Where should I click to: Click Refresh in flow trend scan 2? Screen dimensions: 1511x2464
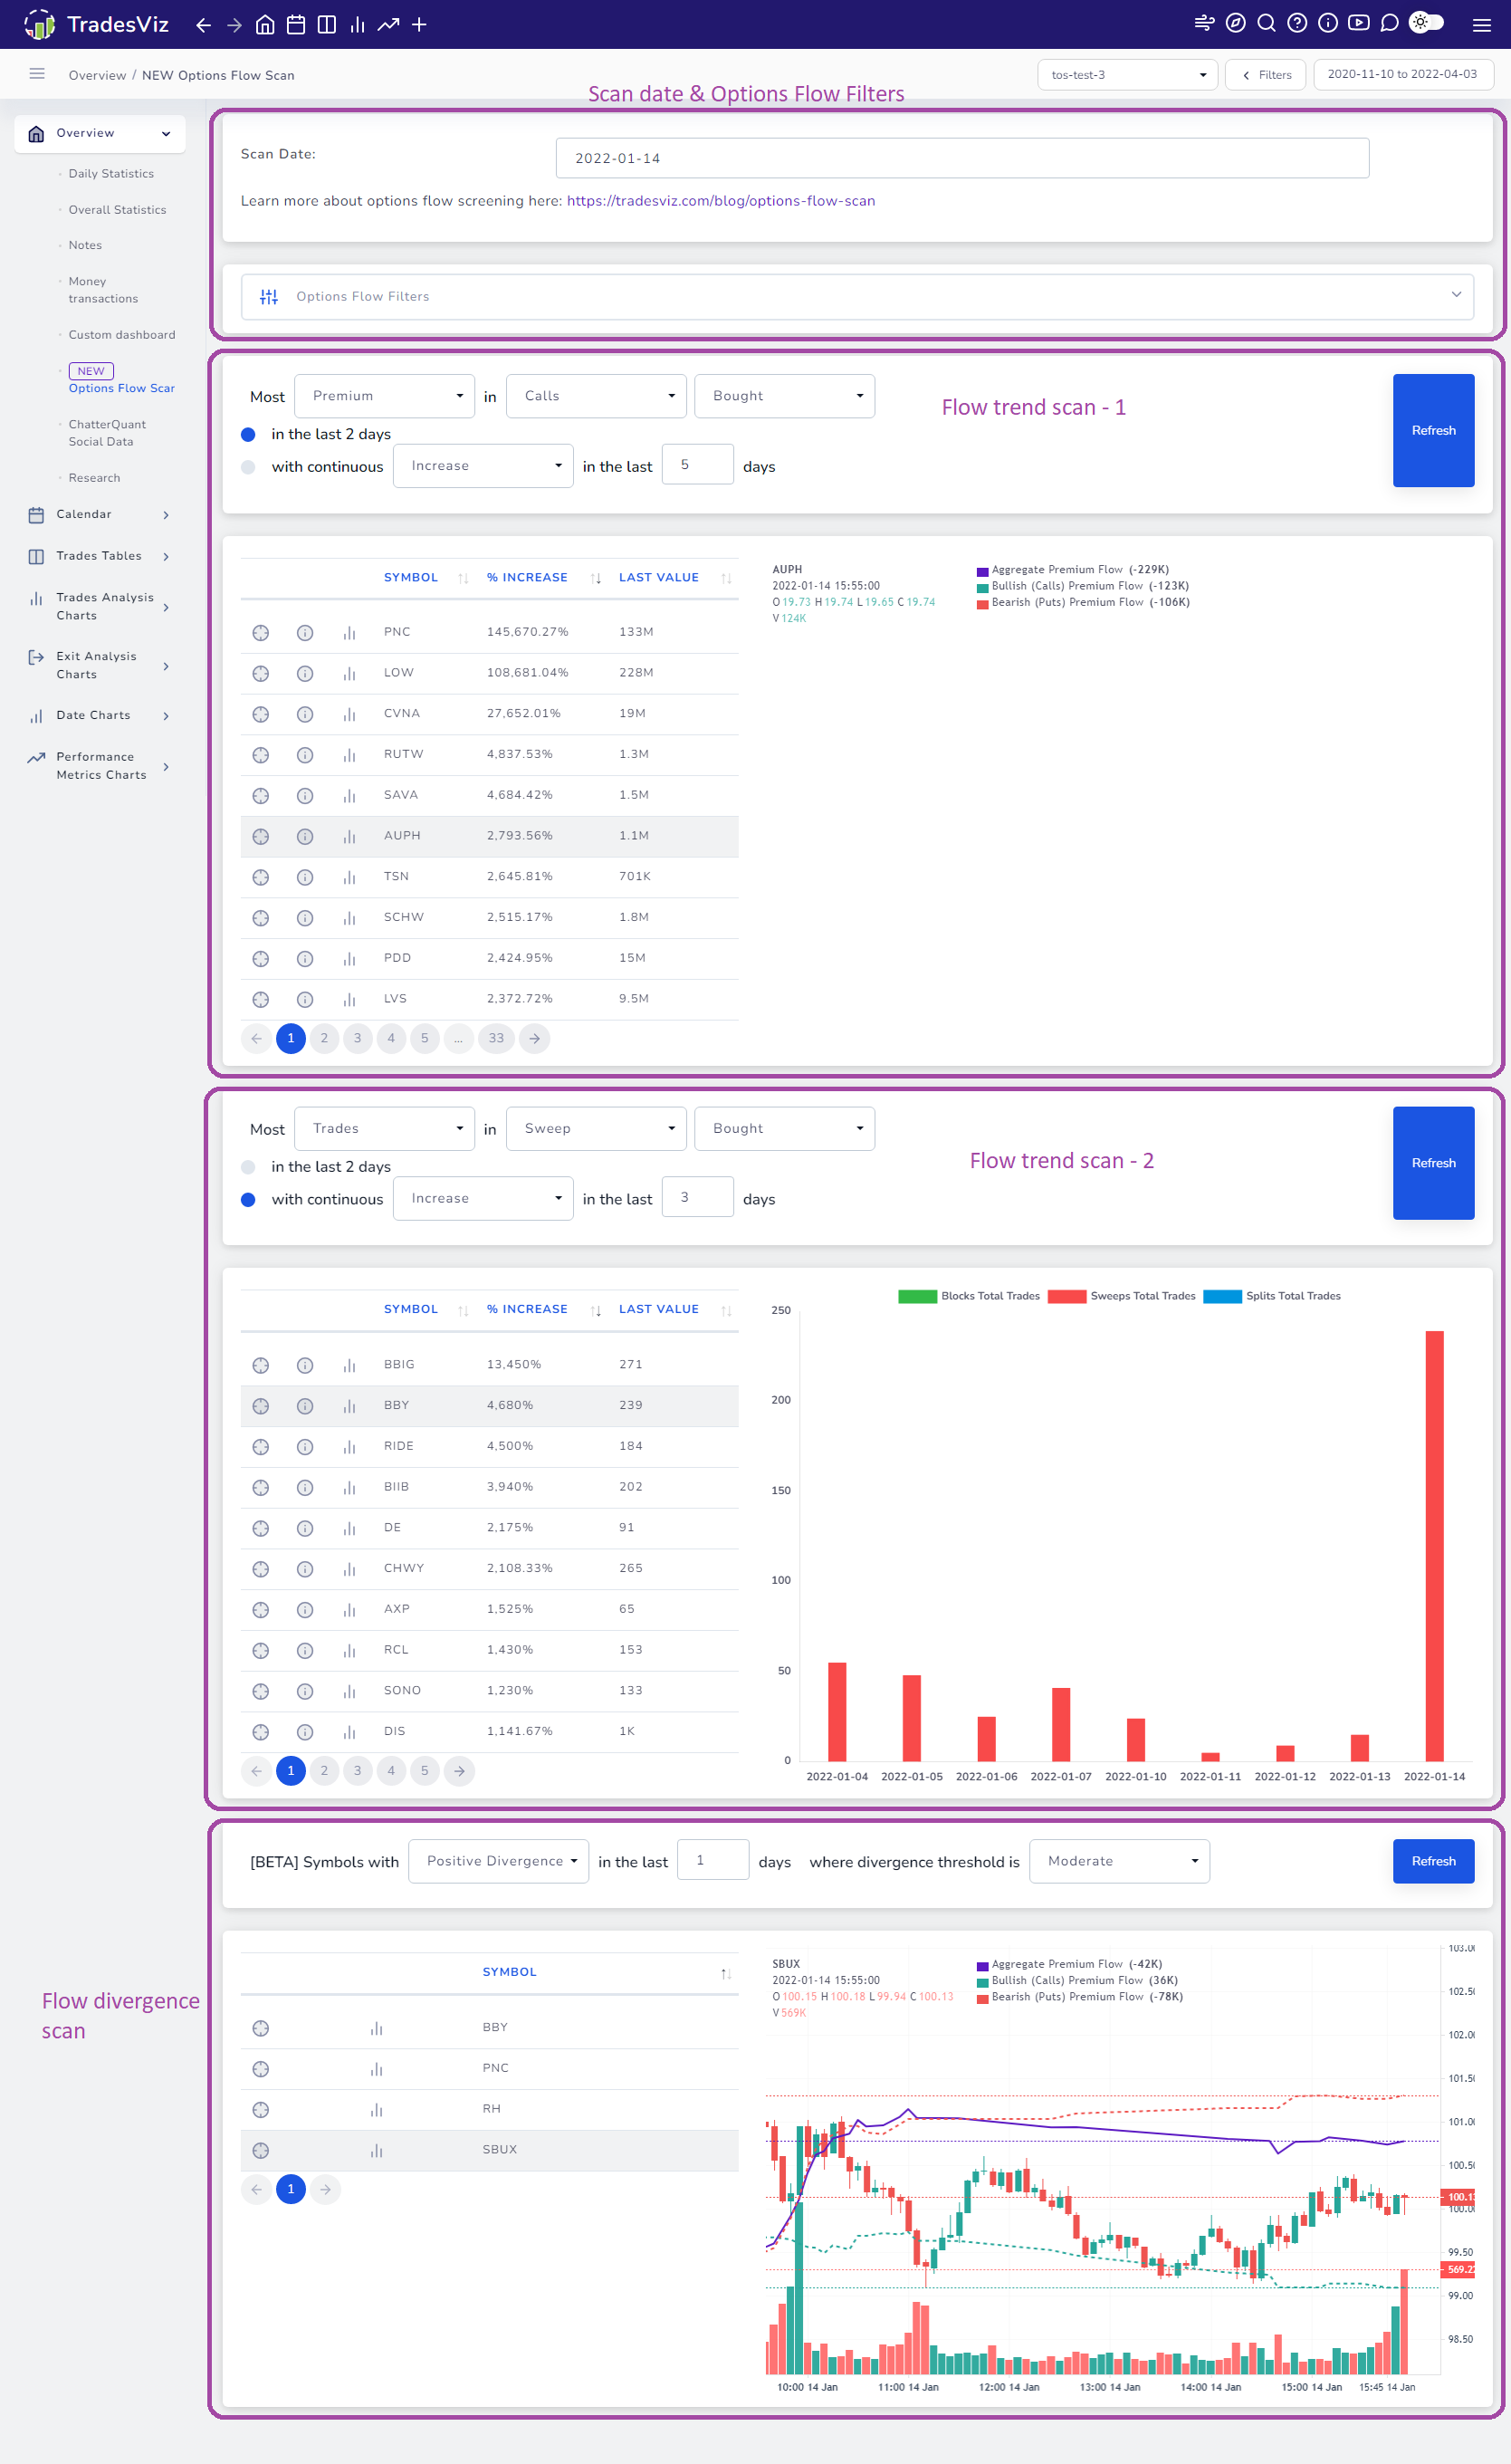pos(1433,1163)
